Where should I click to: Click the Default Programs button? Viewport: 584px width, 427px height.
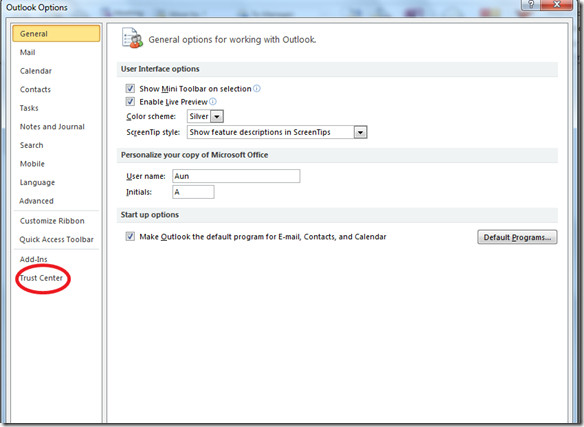pos(517,237)
